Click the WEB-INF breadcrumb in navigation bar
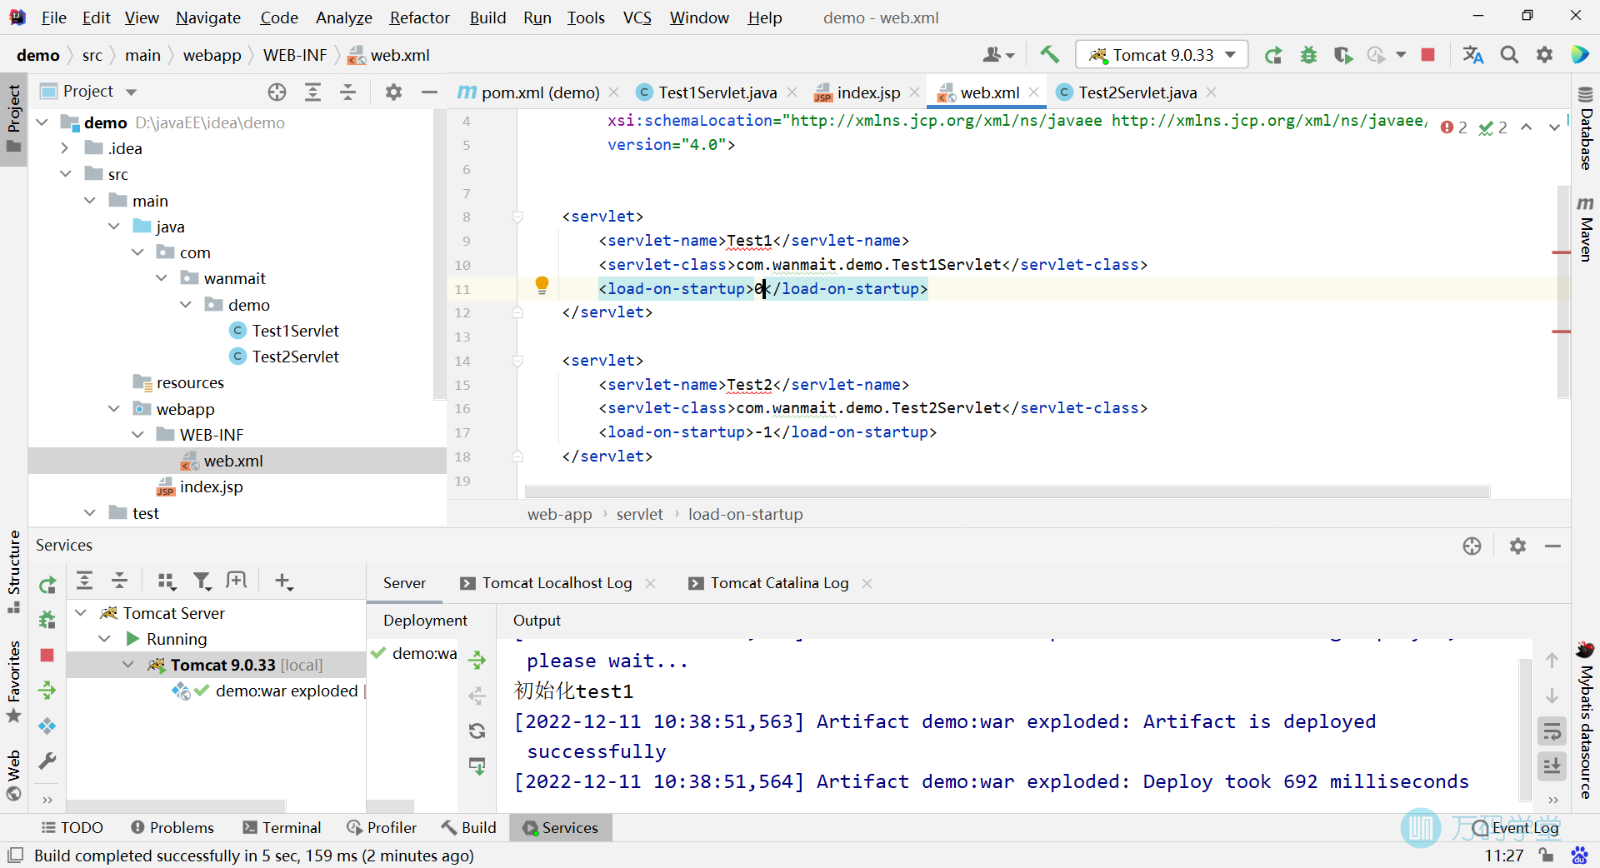Screen dimensions: 1600x868 click(x=295, y=55)
